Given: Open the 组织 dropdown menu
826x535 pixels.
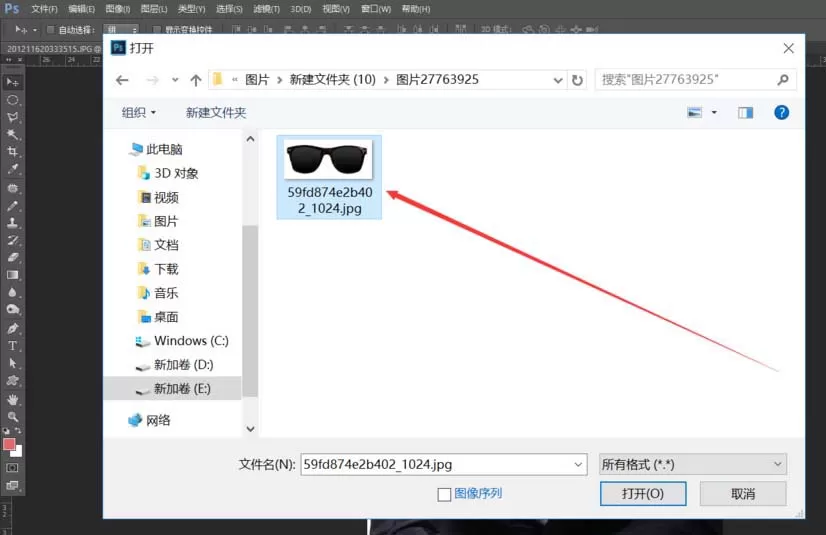Looking at the screenshot, I should point(139,113).
